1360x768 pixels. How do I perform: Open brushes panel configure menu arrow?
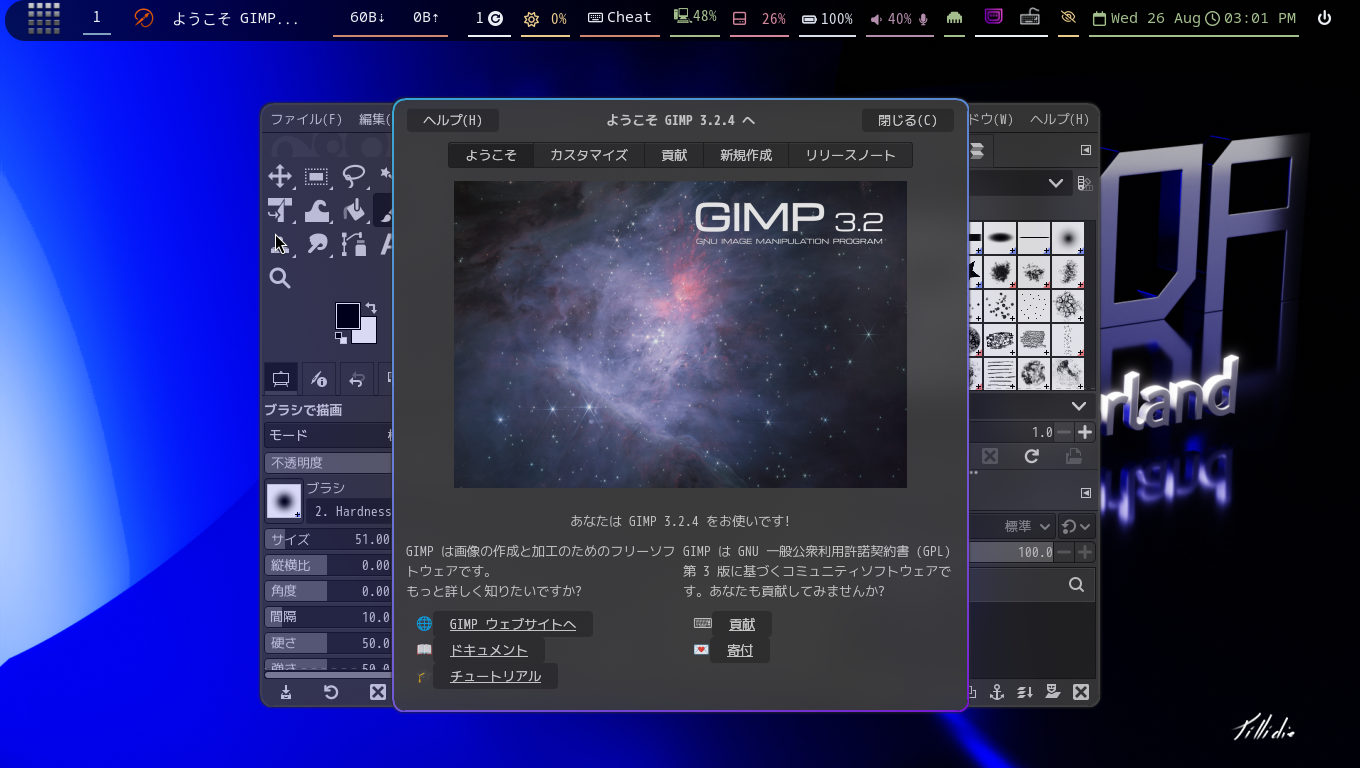1086,150
